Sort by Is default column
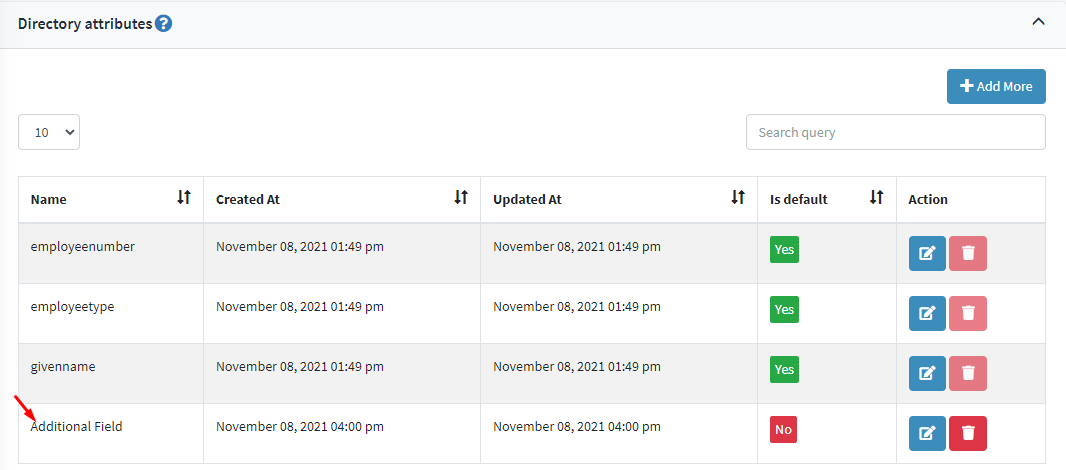This screenshot has height=470, width=1066. tap(876, 198)
